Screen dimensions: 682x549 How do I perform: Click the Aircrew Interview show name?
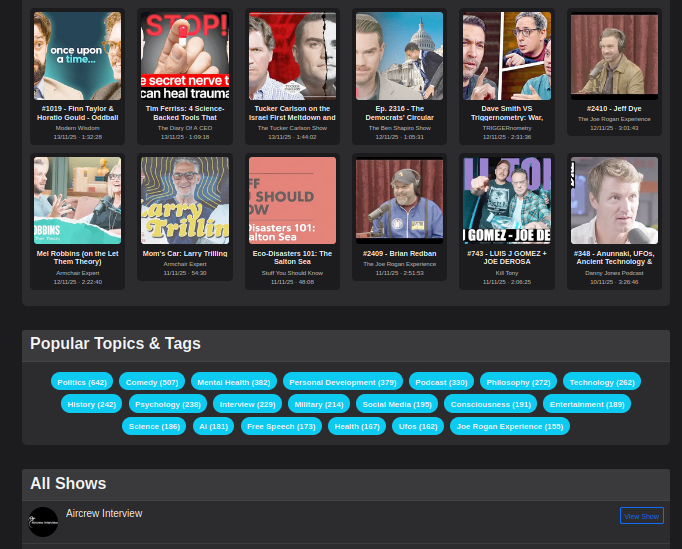(x=104, y=514)
